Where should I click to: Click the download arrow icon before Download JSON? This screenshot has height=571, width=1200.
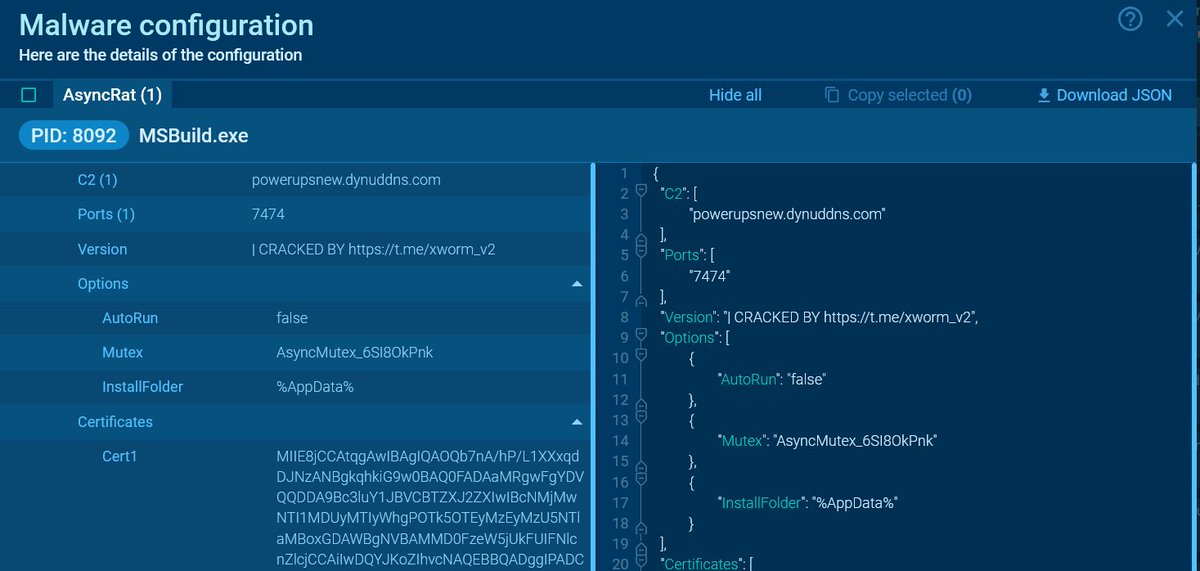(1044, 95)
